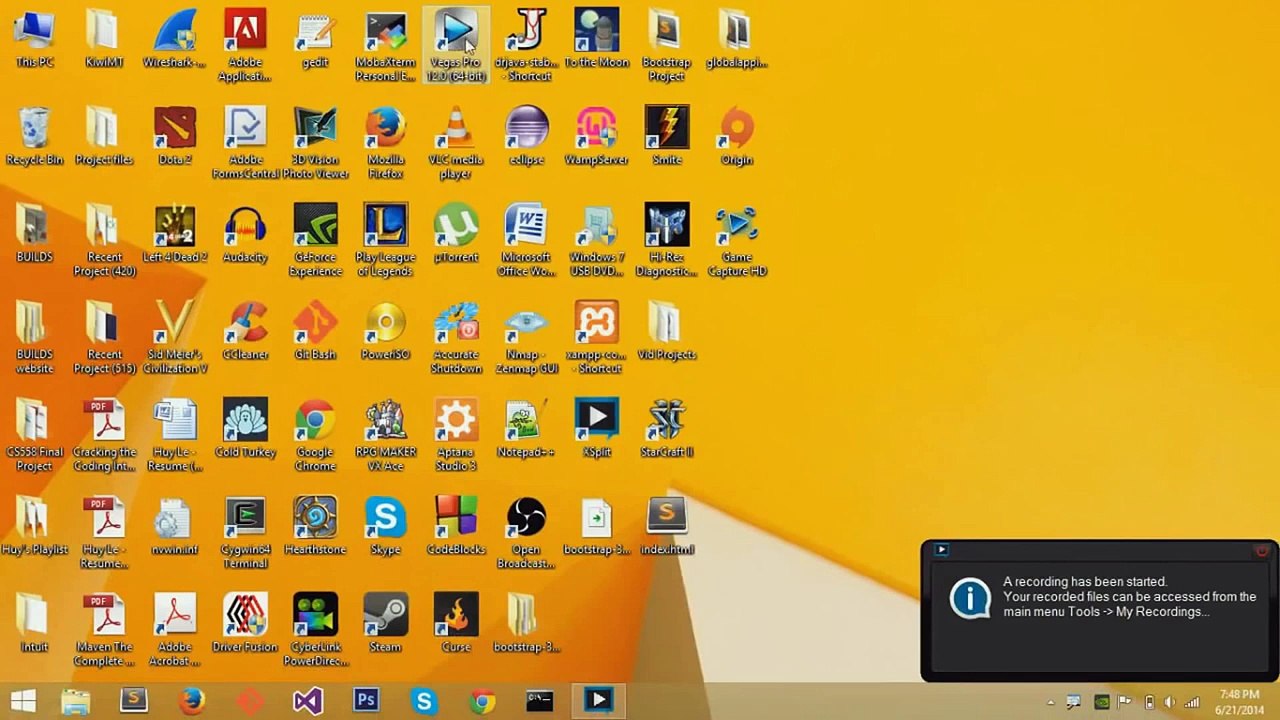Open Hearthstone desktop shortcut

pyautogui.click(x=315, y=525)
